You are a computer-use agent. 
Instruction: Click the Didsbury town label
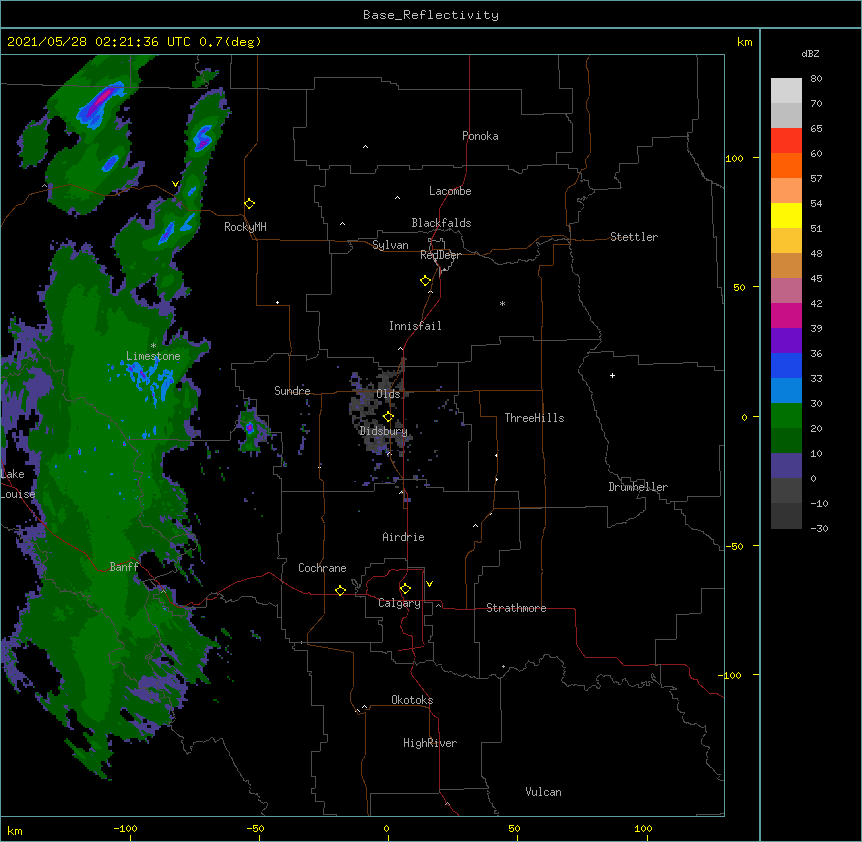[383, 431]
